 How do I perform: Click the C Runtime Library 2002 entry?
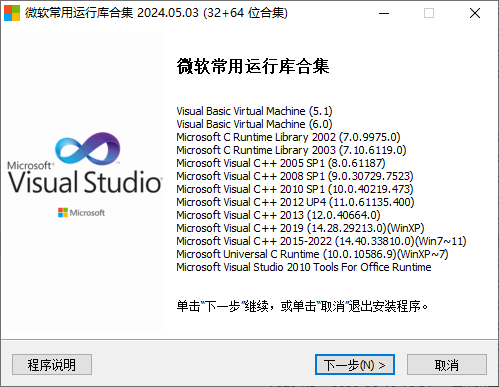click(288, 137)
